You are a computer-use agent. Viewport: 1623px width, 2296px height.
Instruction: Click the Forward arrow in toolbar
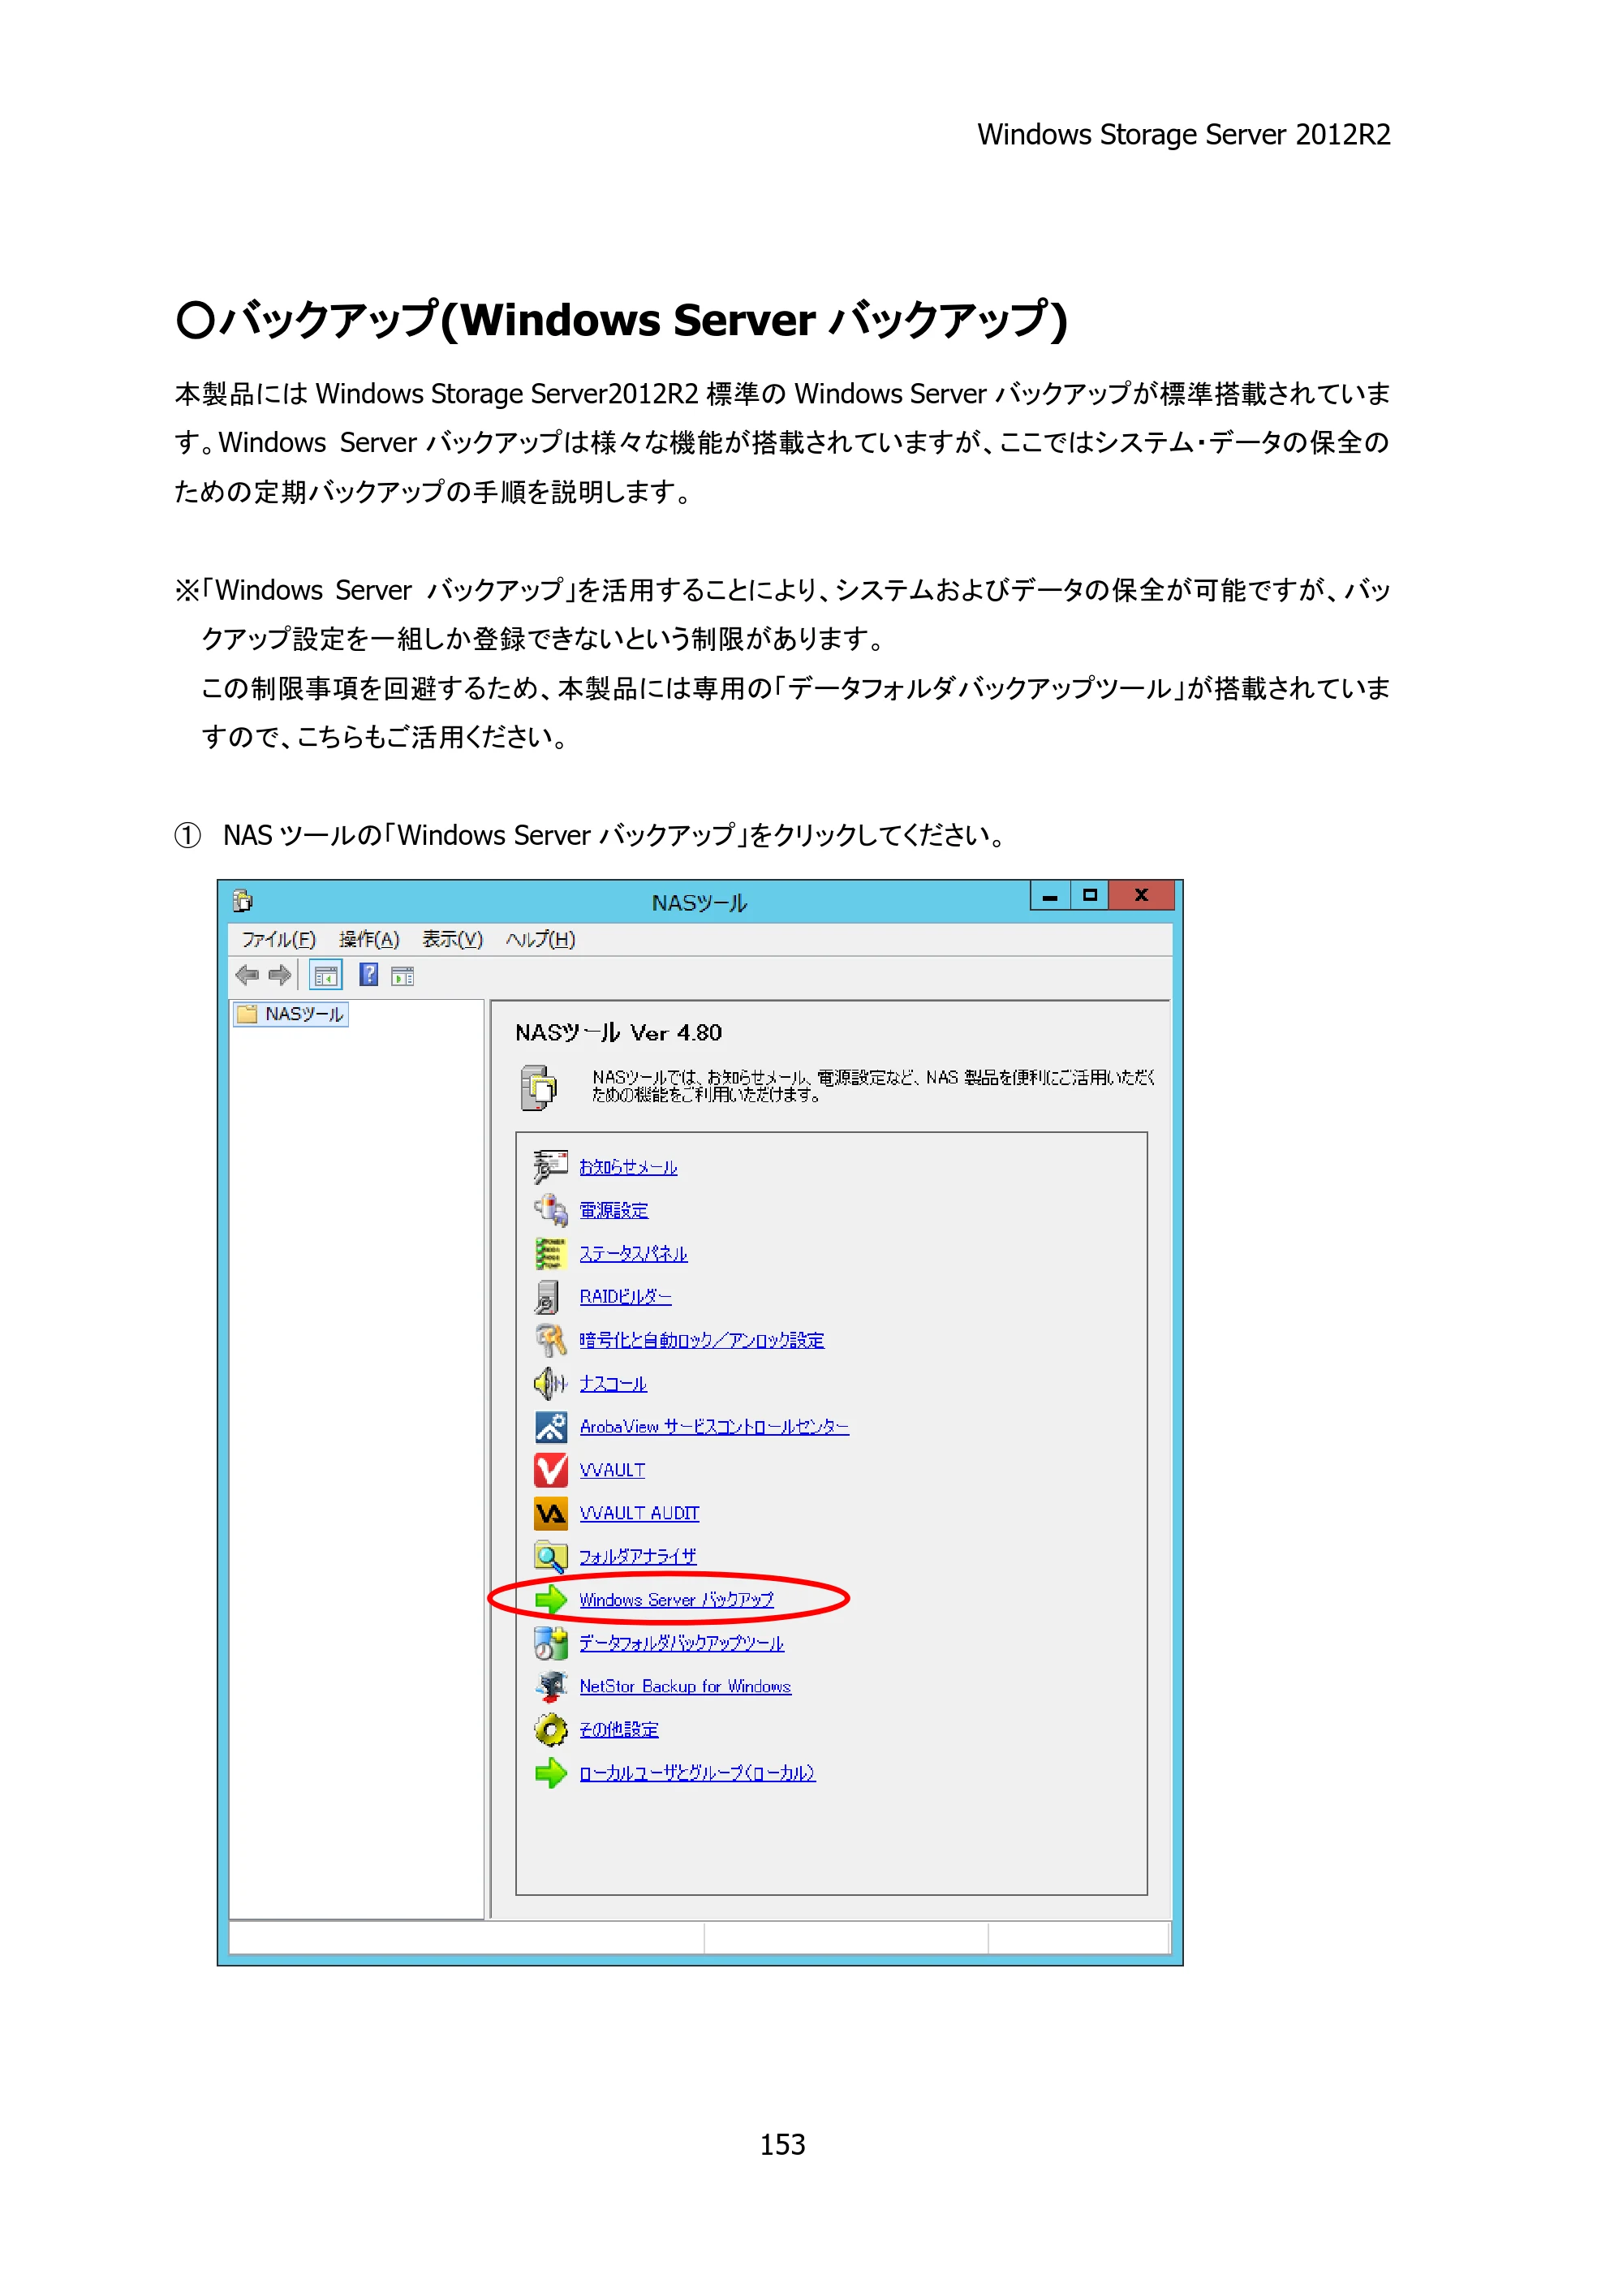(x=280, y=974)
